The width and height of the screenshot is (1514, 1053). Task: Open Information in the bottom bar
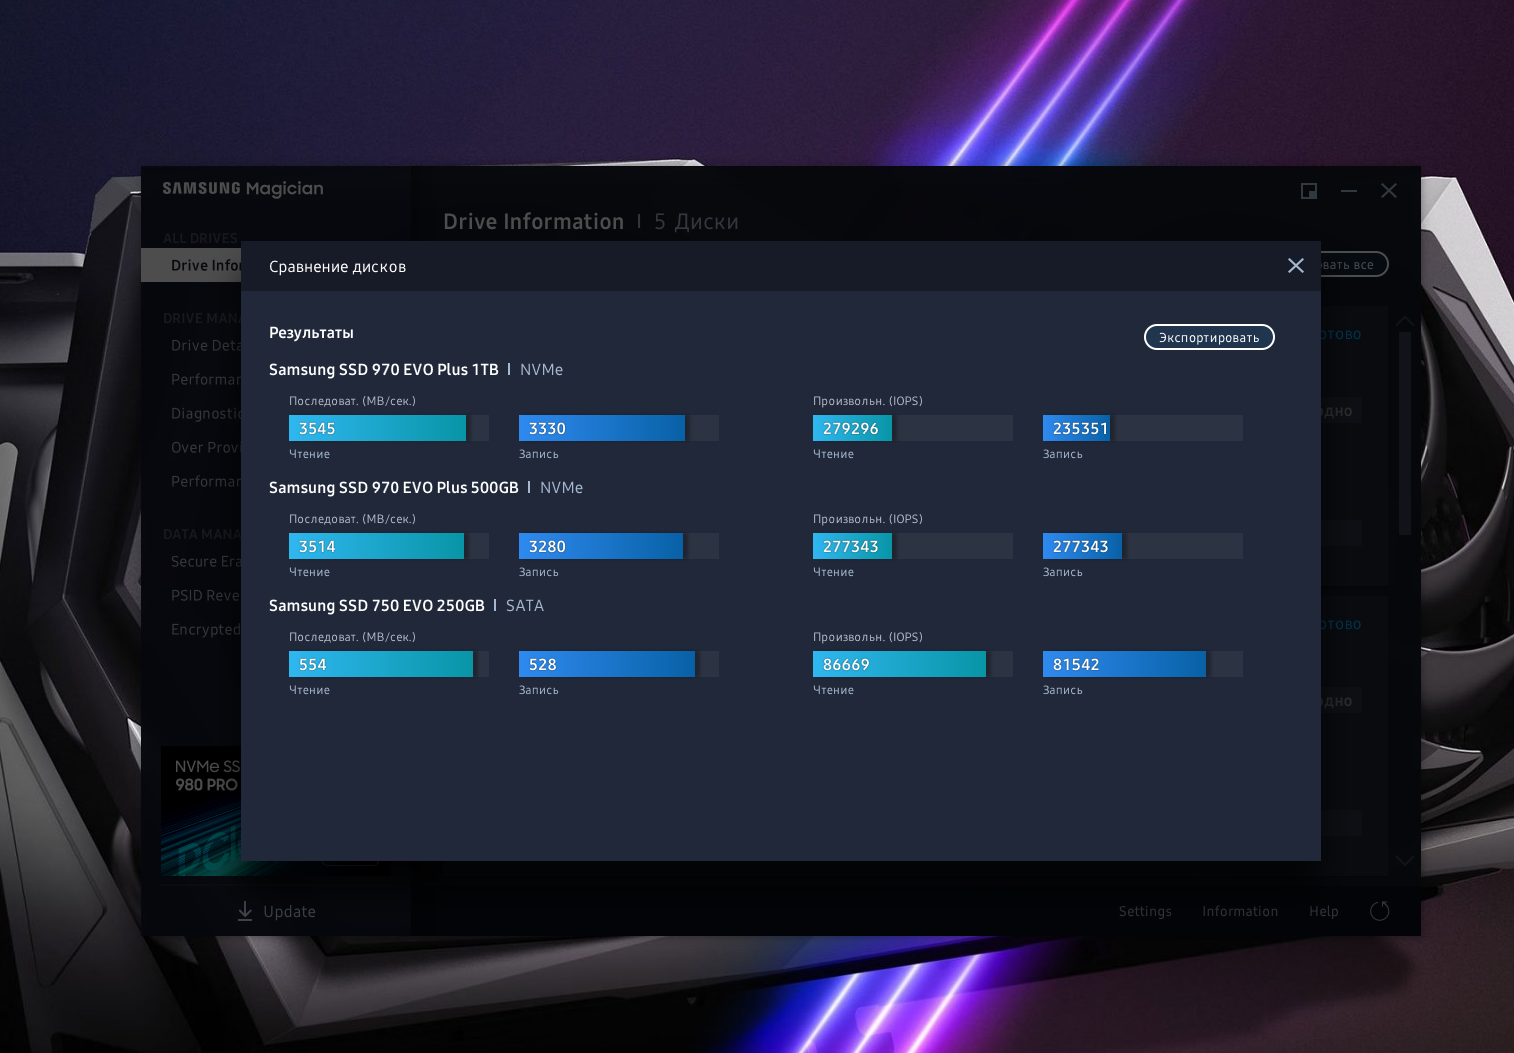click(x=1240, y=911)
